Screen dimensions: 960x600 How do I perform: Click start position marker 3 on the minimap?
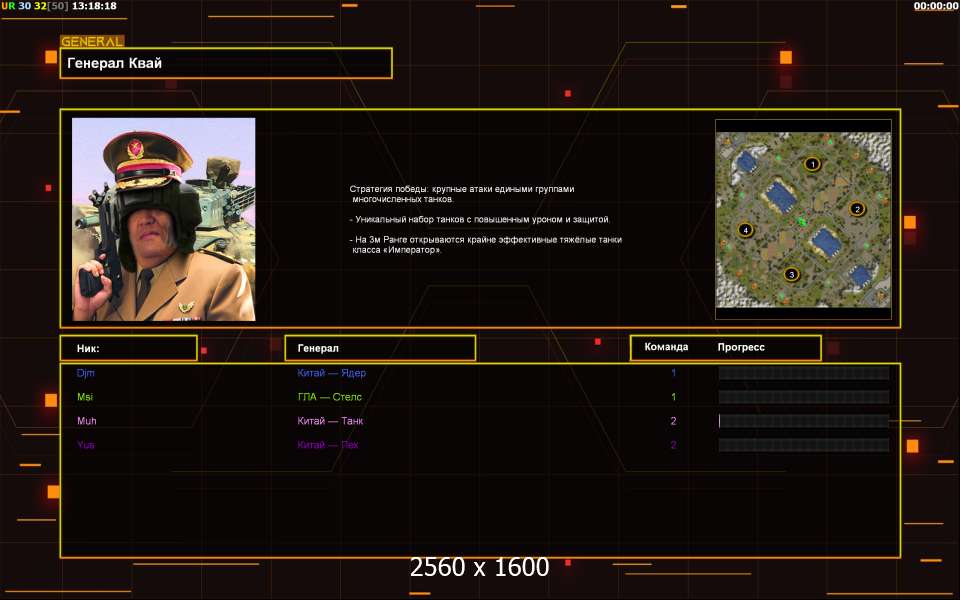point(792,274)
